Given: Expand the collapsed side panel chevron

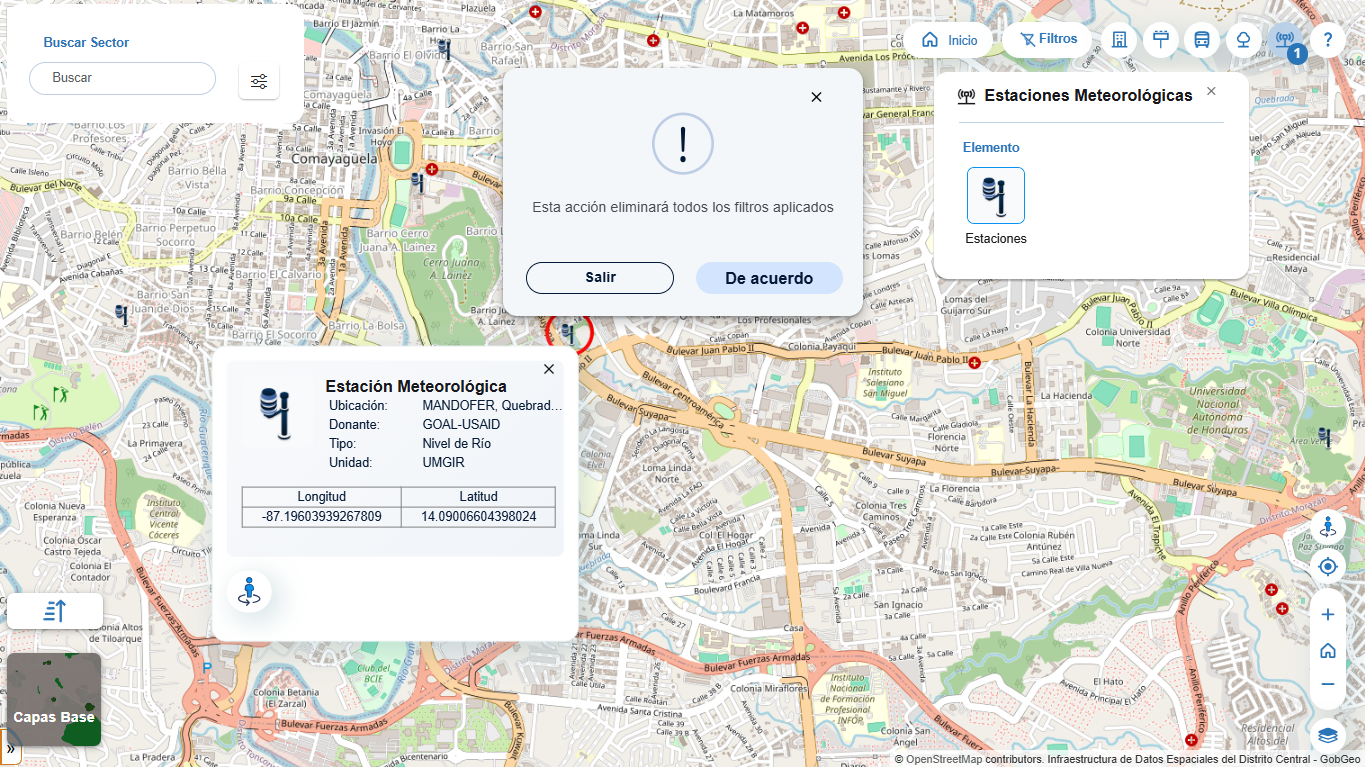Looking at the screenshot, I should click(10, 748).
